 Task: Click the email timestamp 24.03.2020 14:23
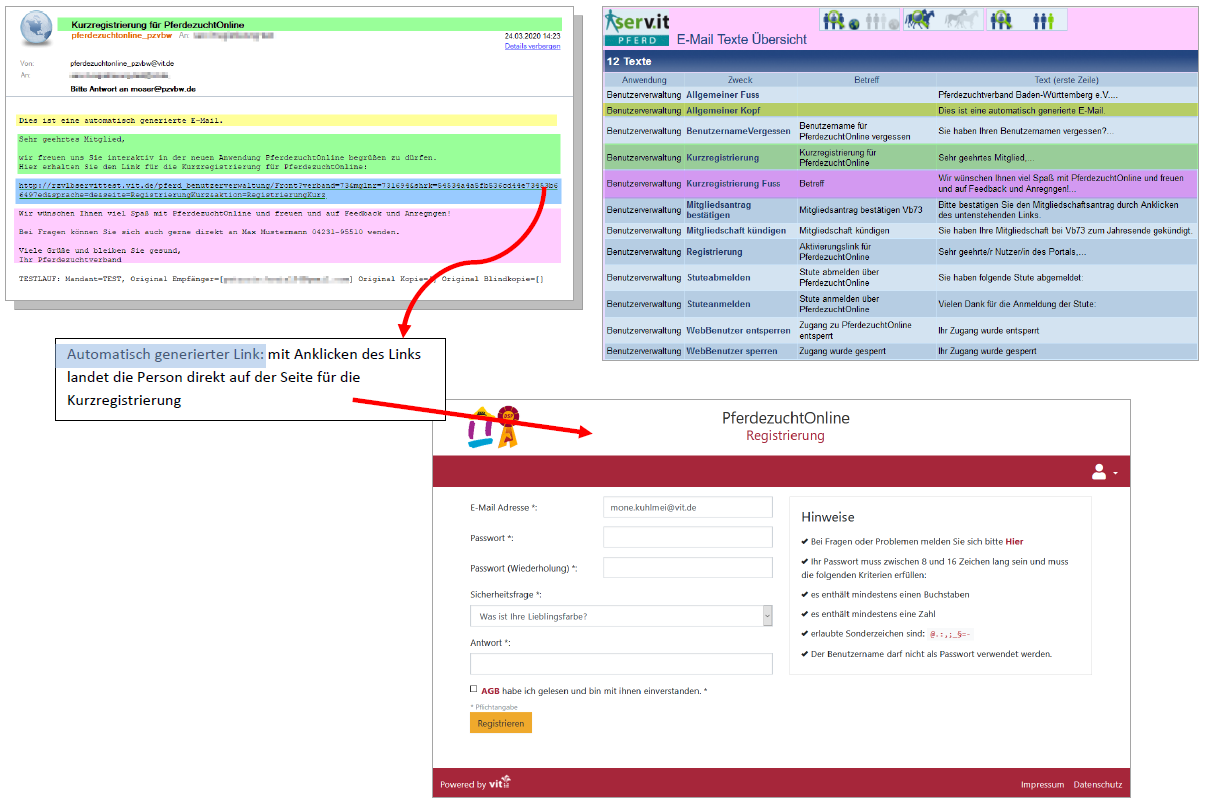click(533, 36)
